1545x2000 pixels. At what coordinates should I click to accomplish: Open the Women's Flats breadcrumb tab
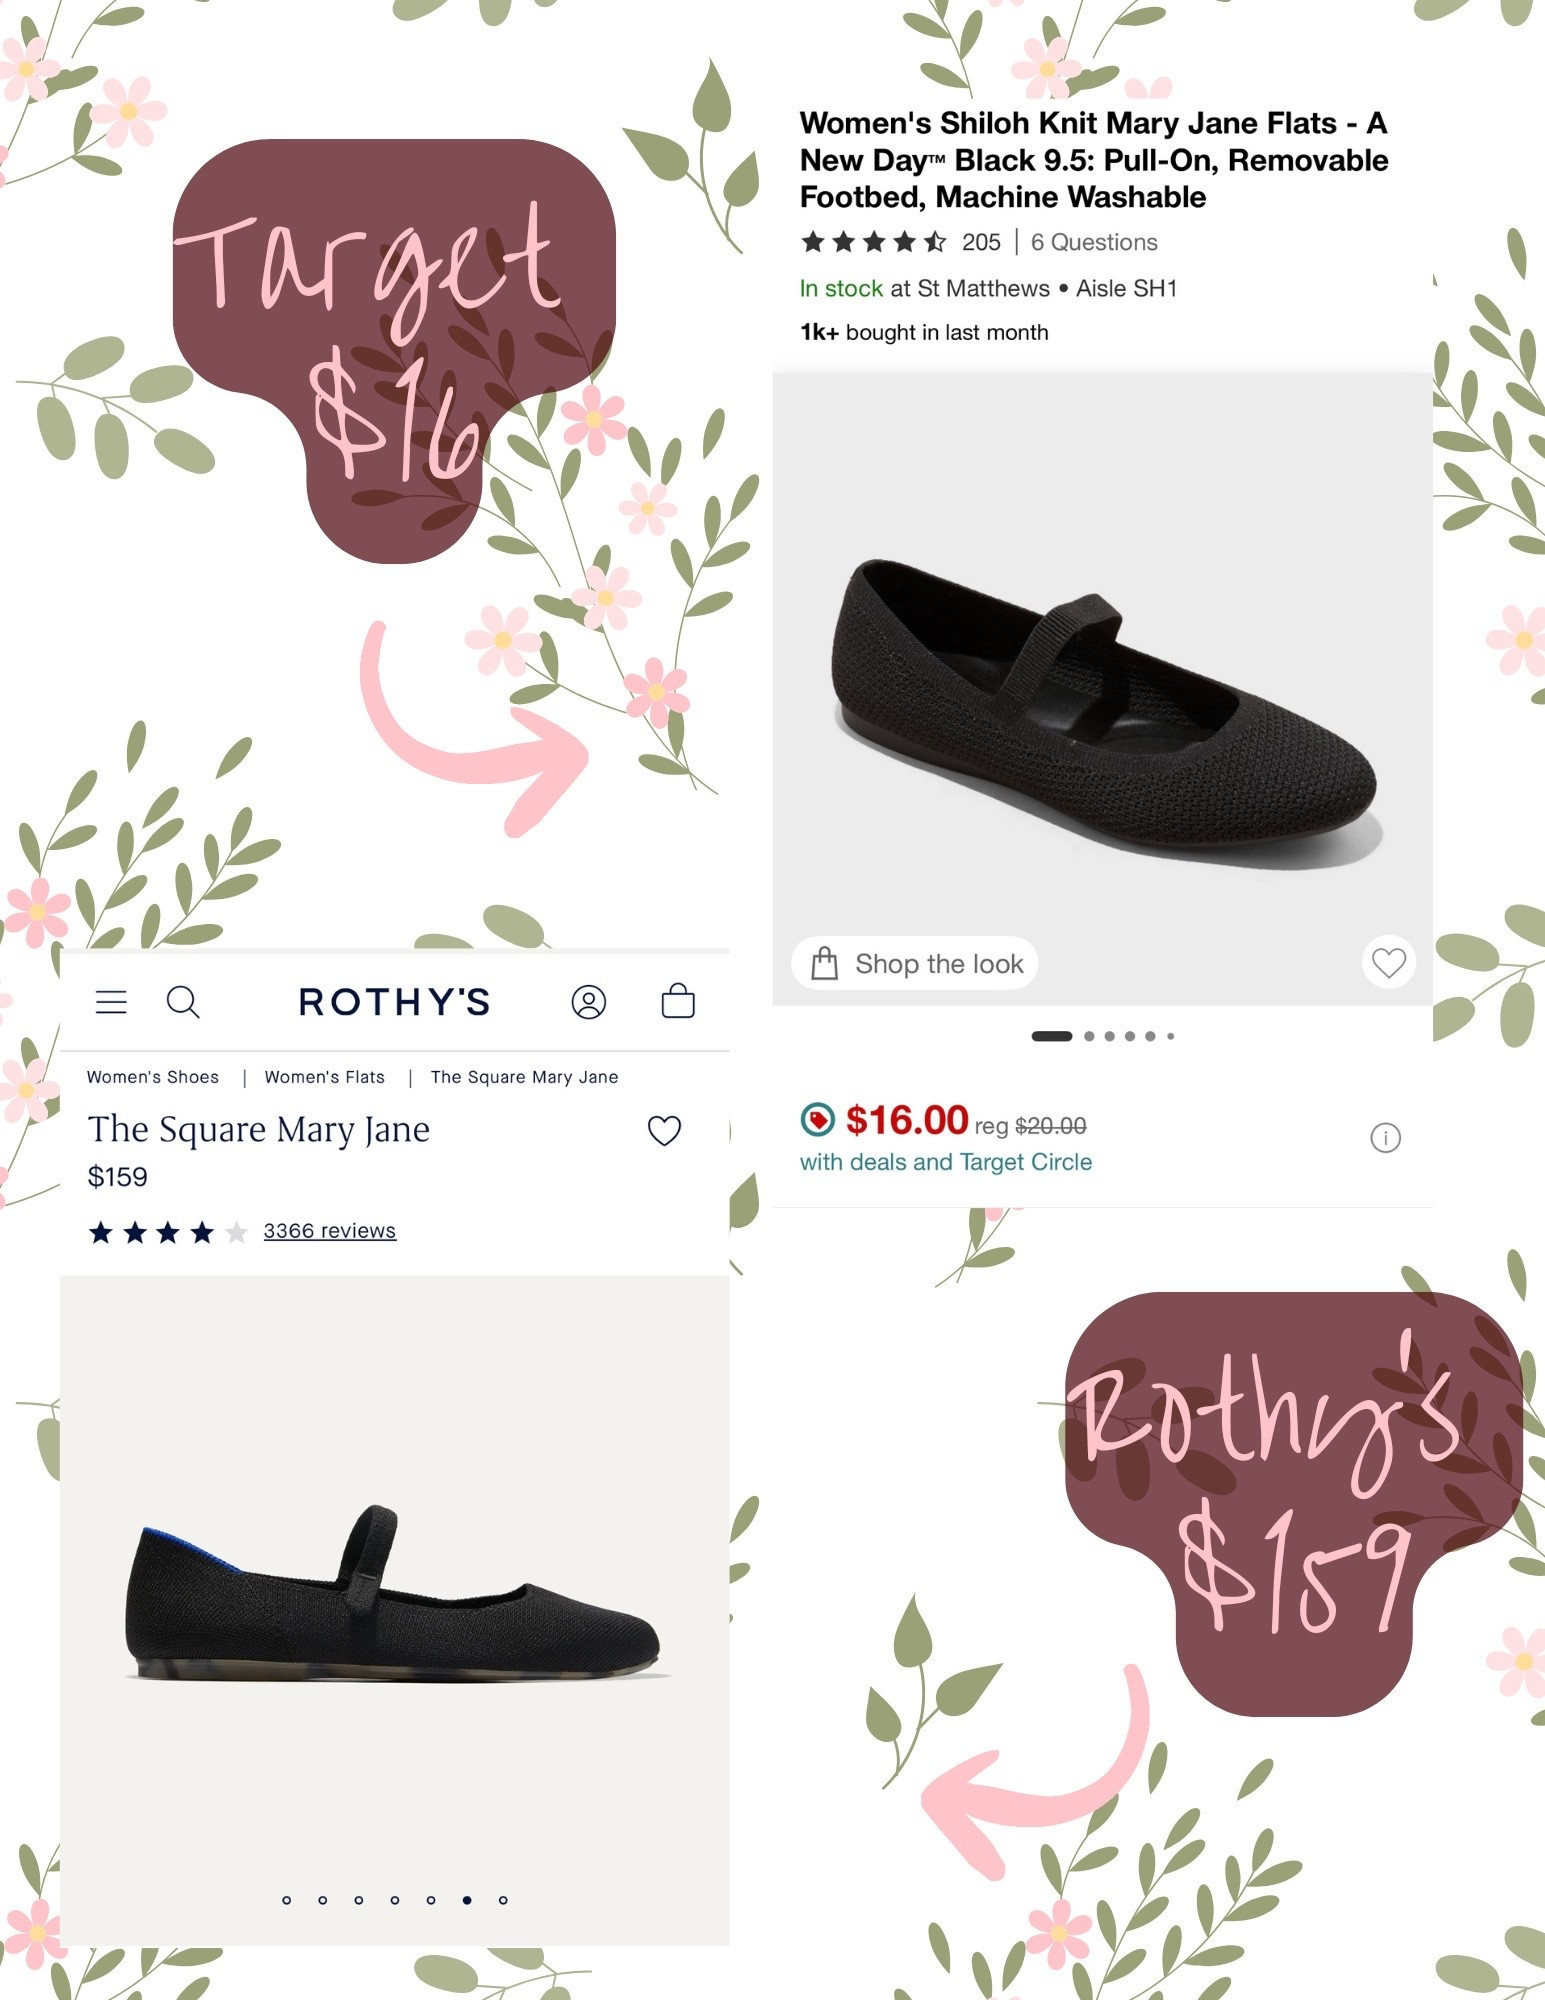click(x=324, y=1077)
